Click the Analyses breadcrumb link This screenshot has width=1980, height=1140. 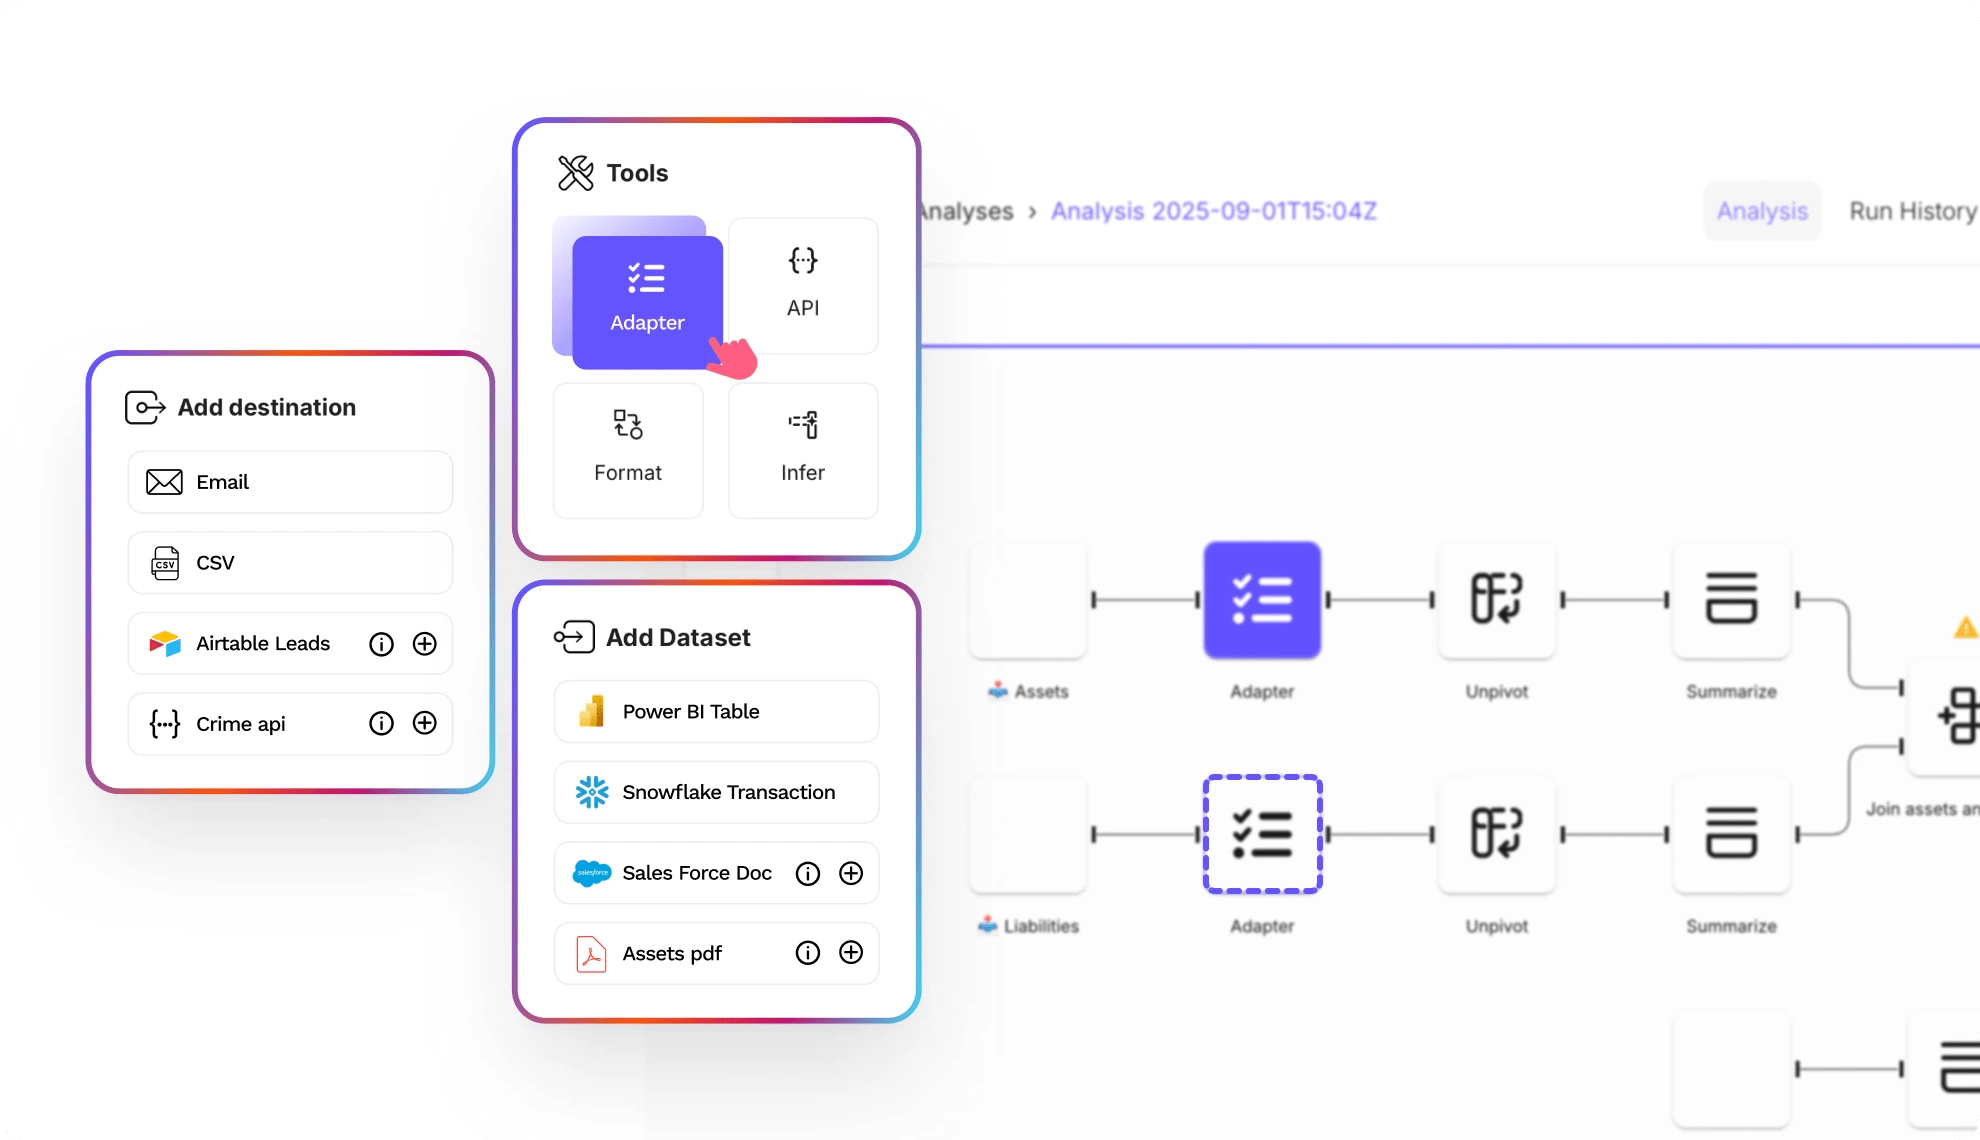[x=966, y=211]
